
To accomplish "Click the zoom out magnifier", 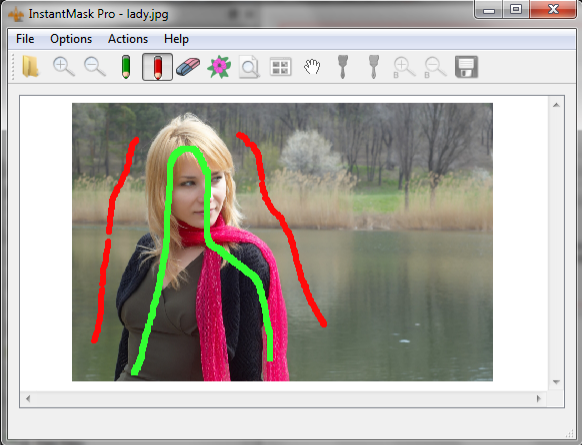I will (95, 67).
